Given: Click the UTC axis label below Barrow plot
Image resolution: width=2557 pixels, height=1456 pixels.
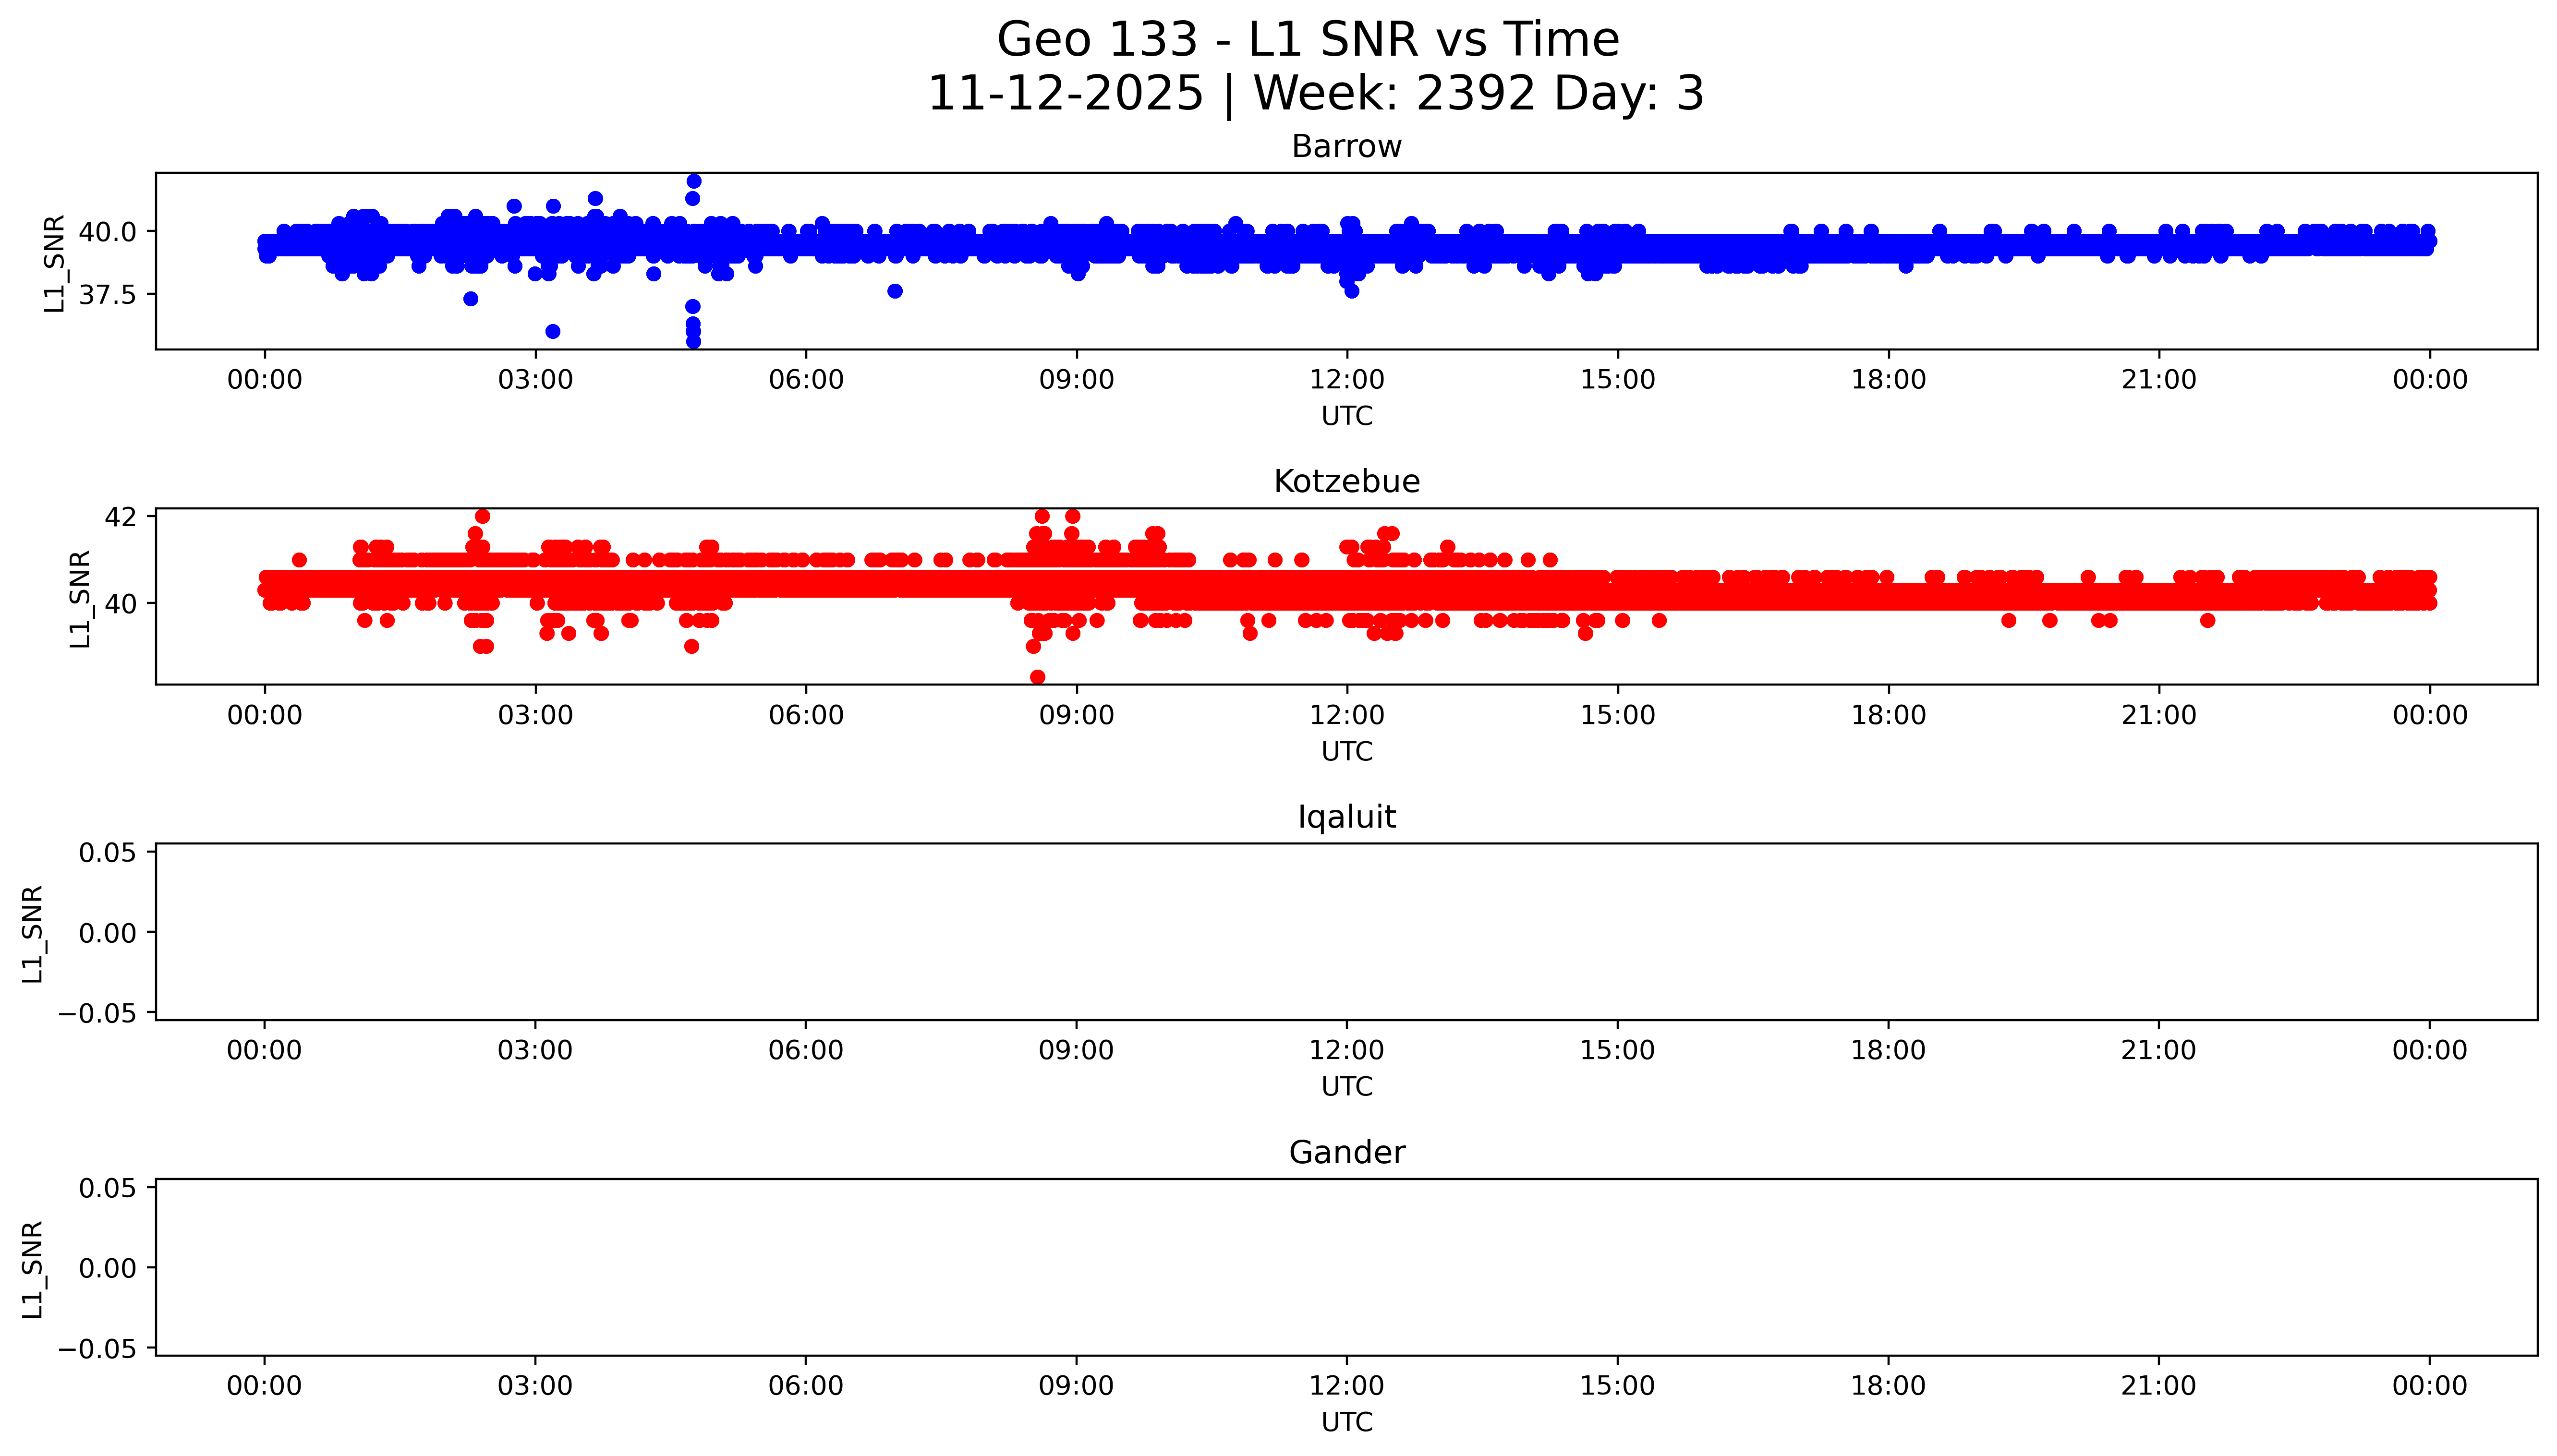Looking at the screenshot, I should tap(1346, 416).
